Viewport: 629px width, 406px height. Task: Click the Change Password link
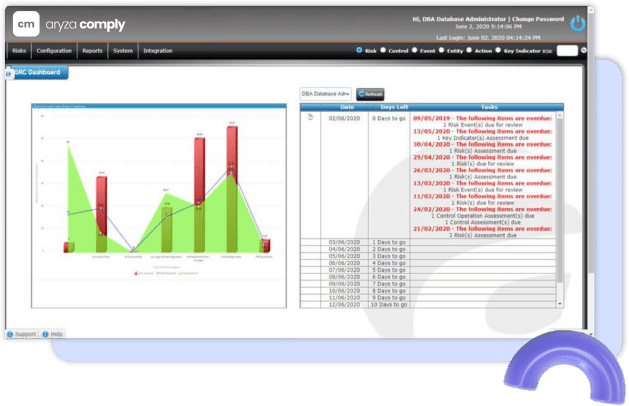click(538, 19)
